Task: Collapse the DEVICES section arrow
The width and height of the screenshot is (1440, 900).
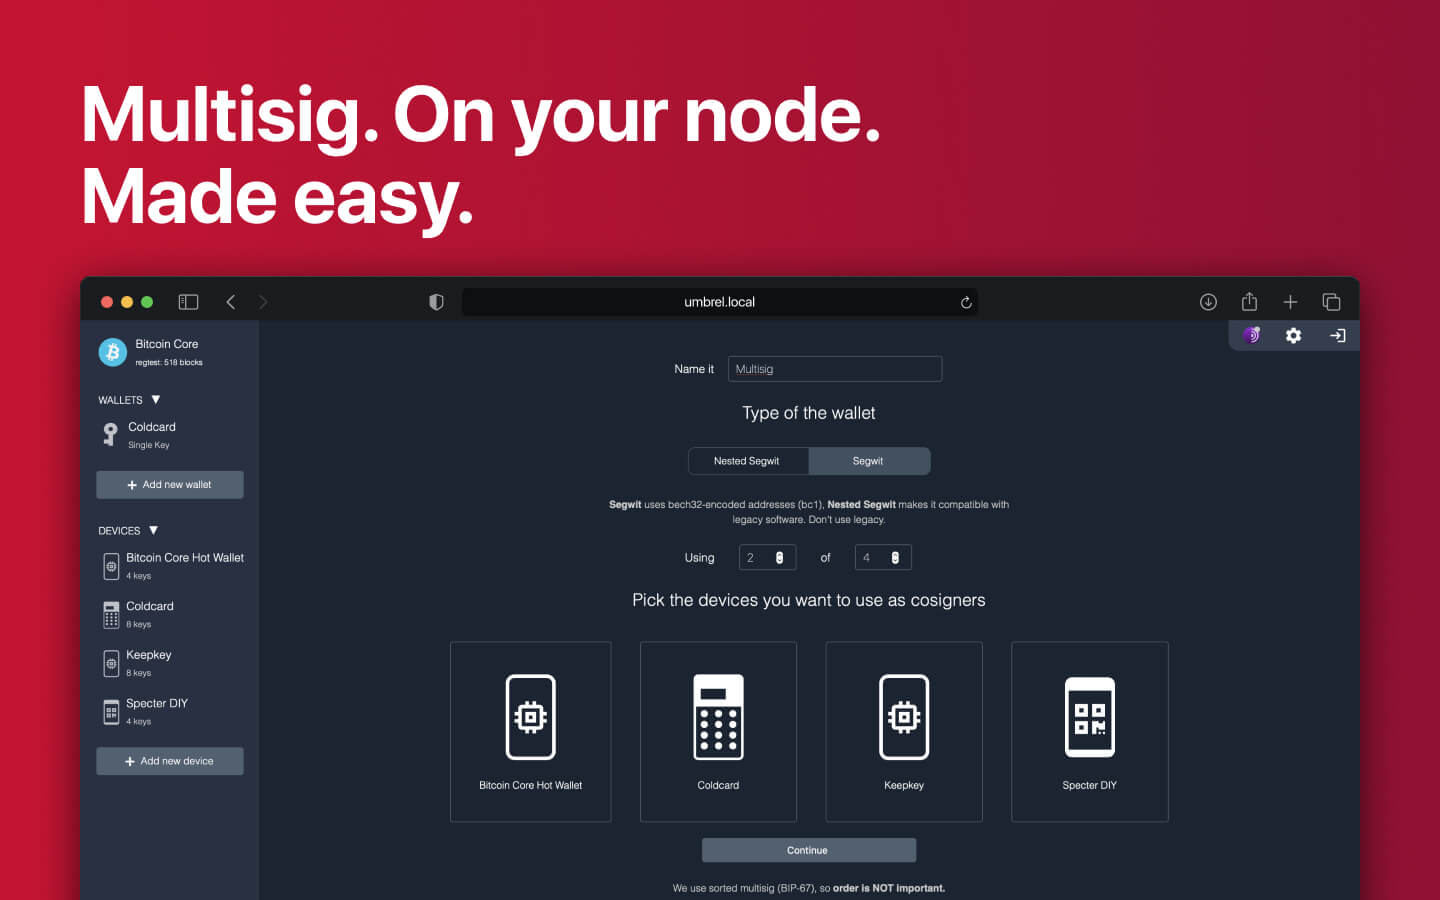Action: (153, 530)
